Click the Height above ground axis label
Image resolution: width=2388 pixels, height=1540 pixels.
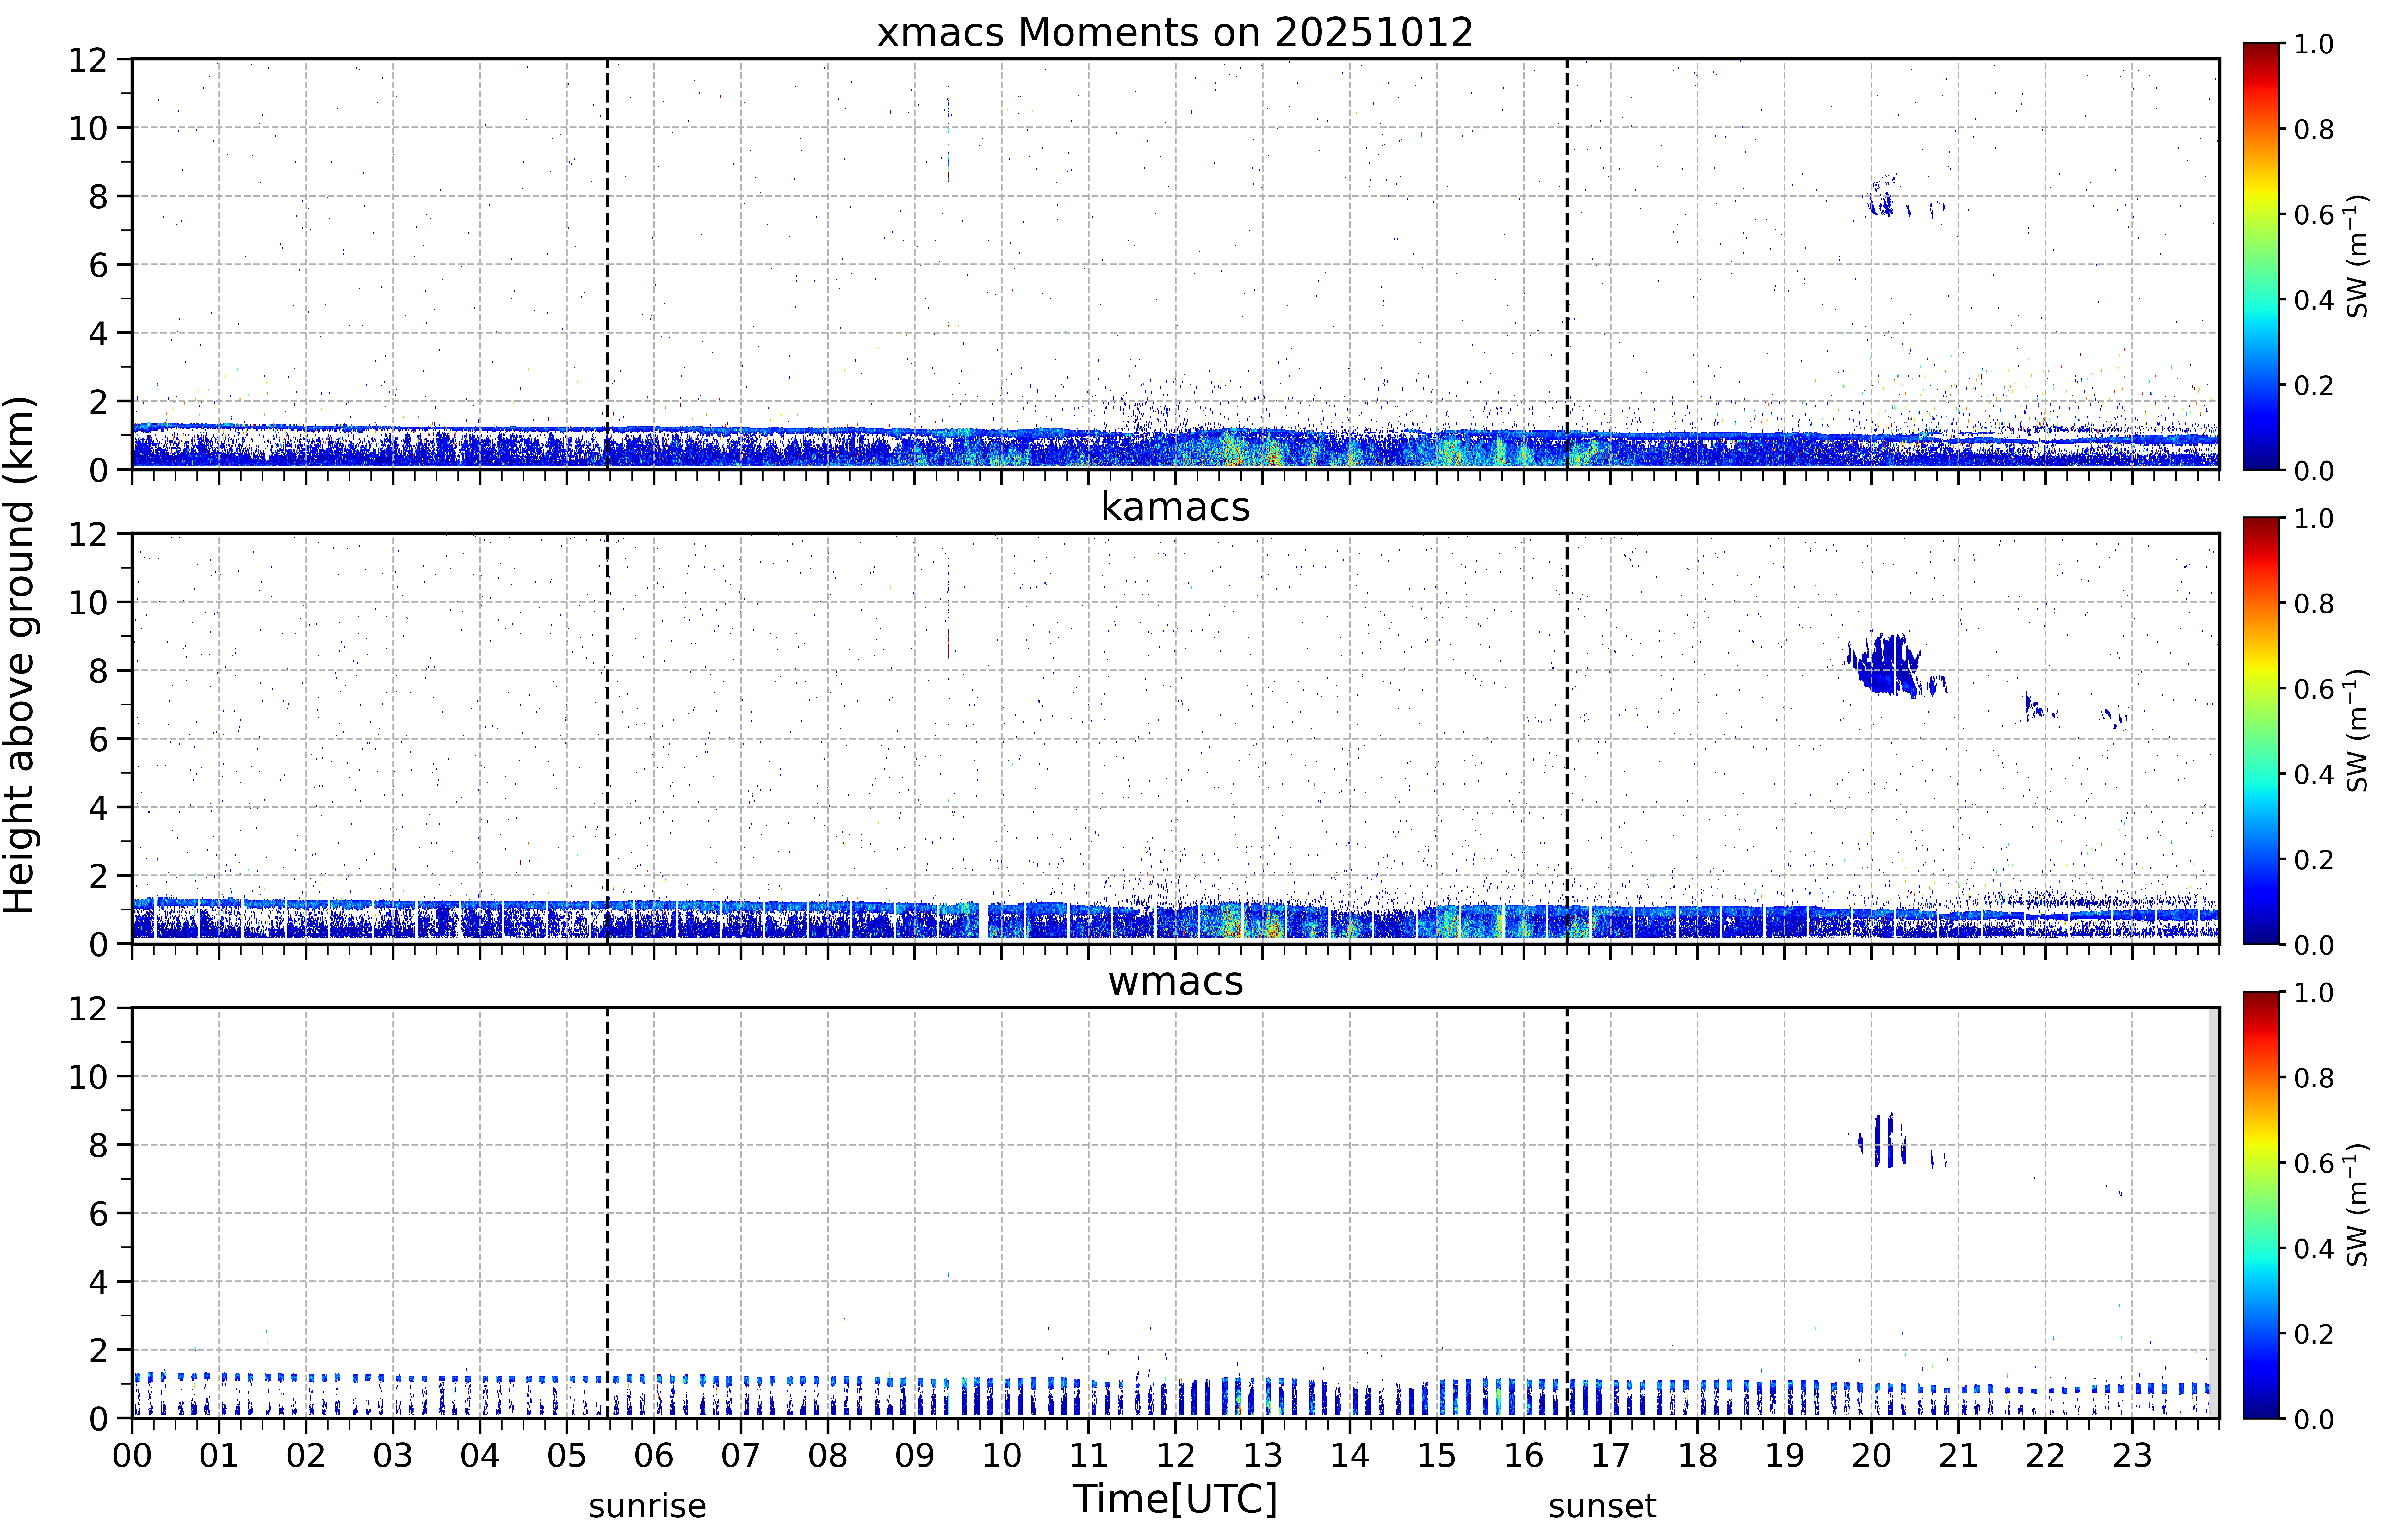click(x=19, y=655)
